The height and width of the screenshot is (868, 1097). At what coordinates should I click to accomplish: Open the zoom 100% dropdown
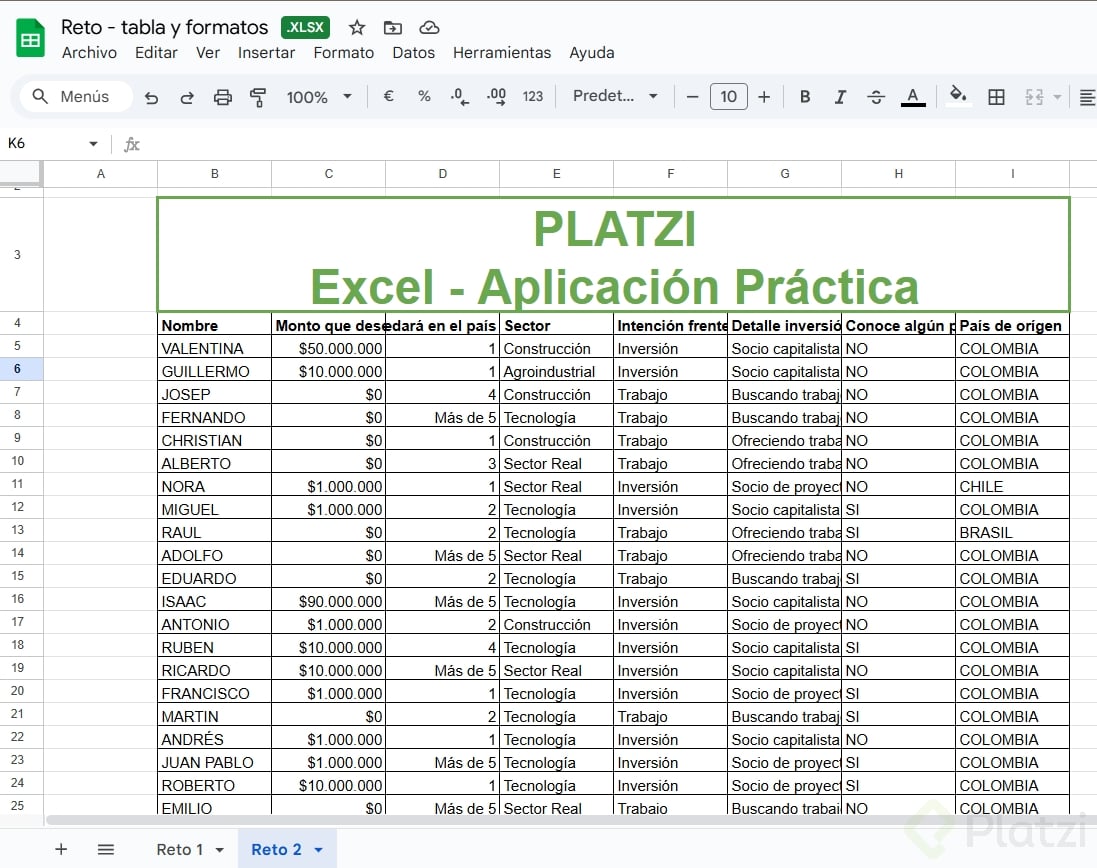(x=318, y=97)
